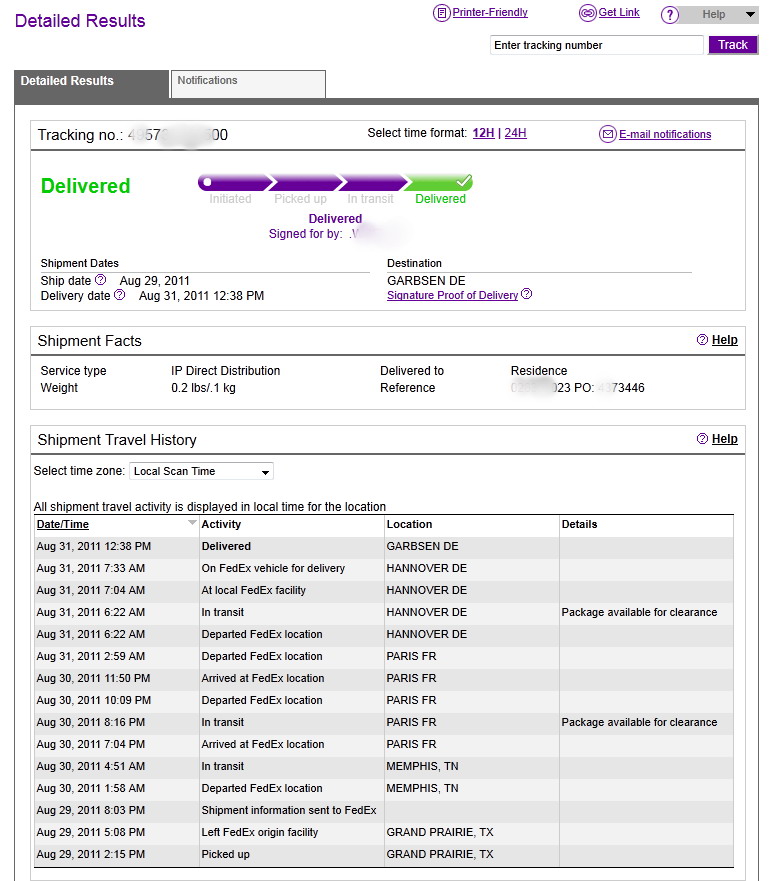
Task: Open the Help dropdown arrow at top
Action: (750, 15)
